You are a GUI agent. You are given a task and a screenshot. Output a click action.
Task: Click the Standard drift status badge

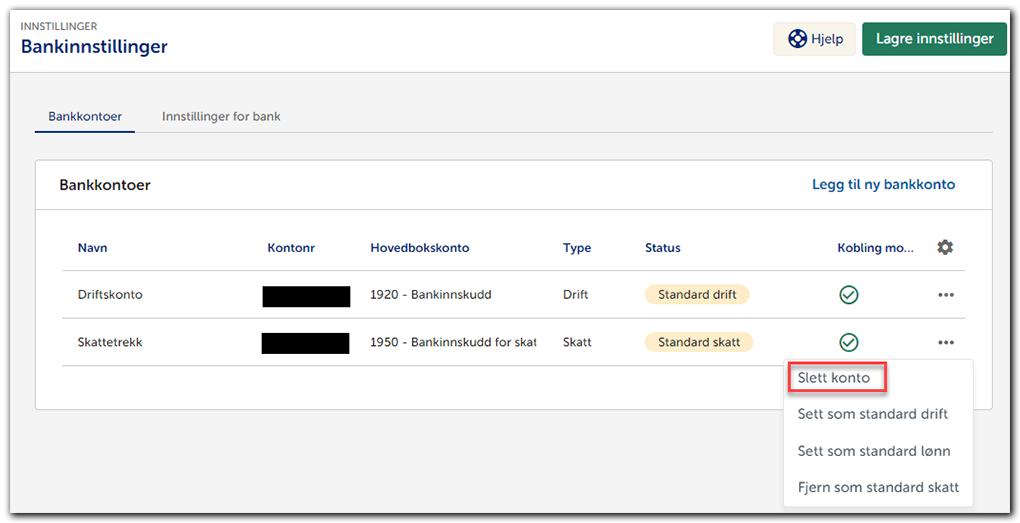697,295
